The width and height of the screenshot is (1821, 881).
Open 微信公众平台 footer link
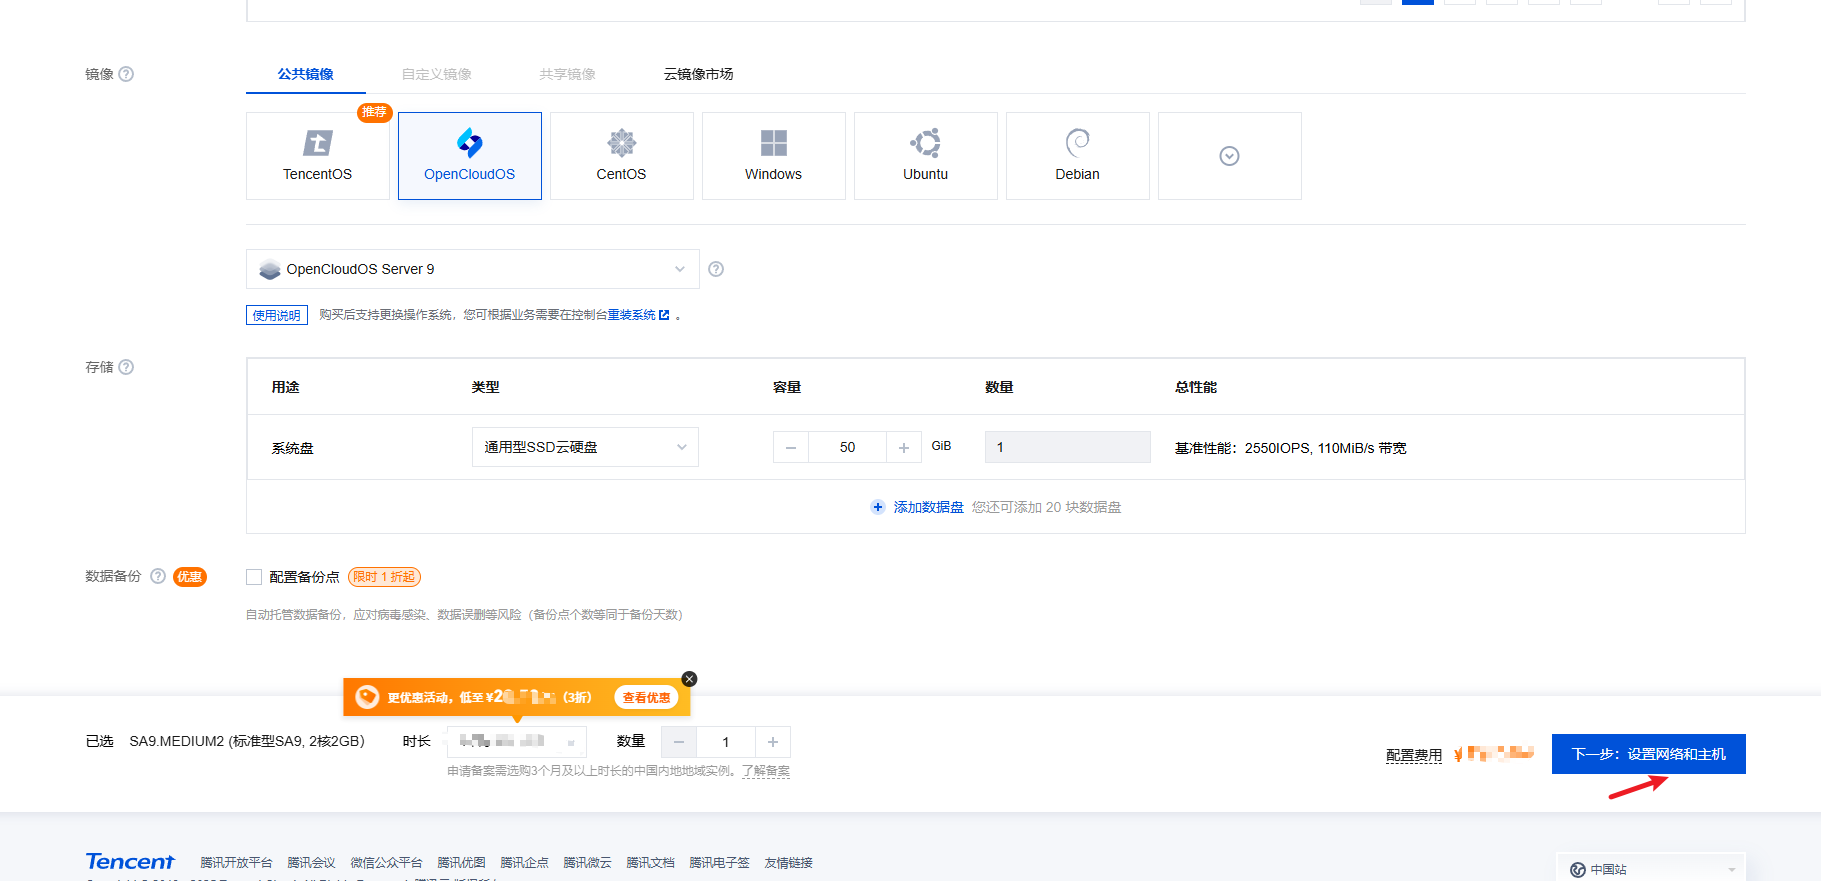pos(386,862)
